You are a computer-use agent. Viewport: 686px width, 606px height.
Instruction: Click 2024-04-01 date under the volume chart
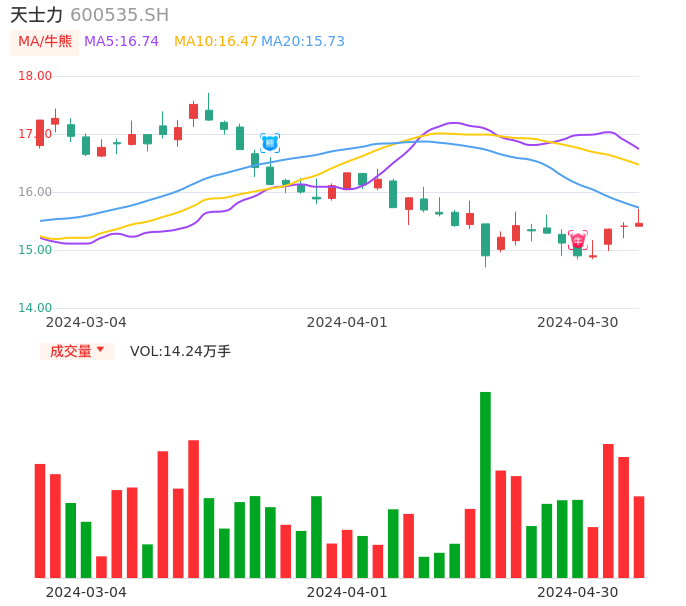347,592
